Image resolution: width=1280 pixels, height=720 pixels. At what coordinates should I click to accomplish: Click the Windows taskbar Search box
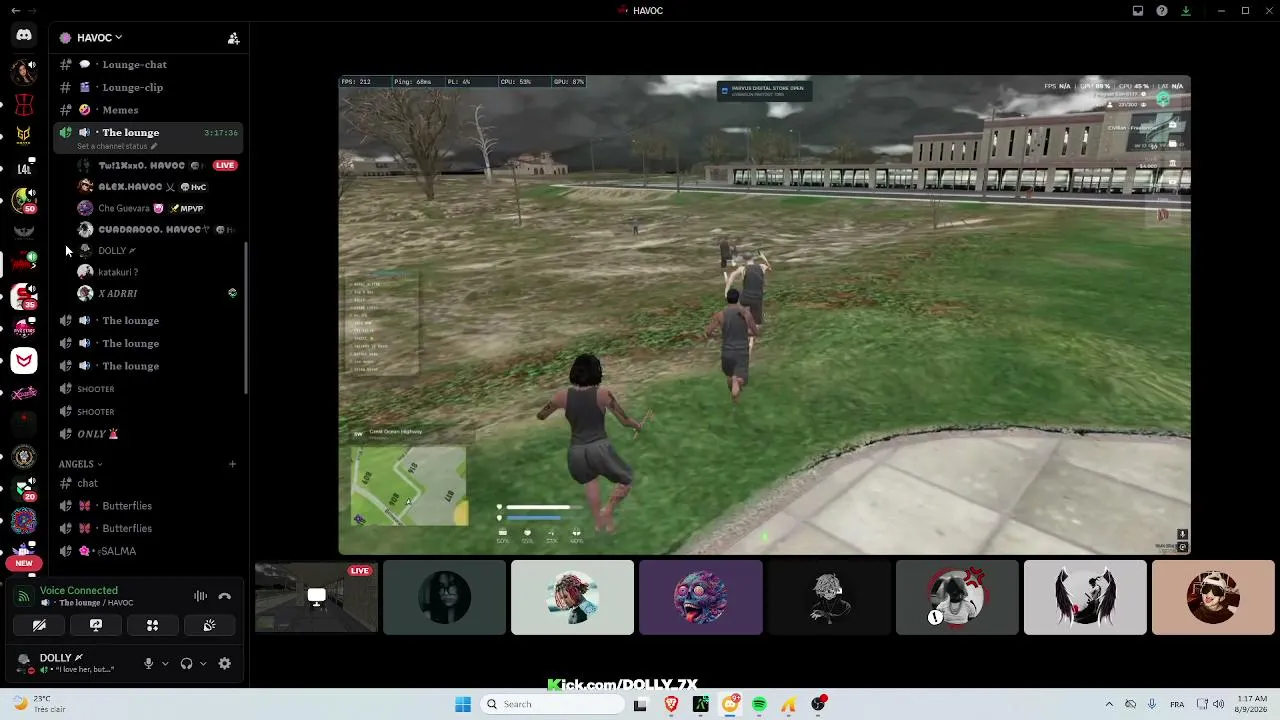[x=551, y=704]
